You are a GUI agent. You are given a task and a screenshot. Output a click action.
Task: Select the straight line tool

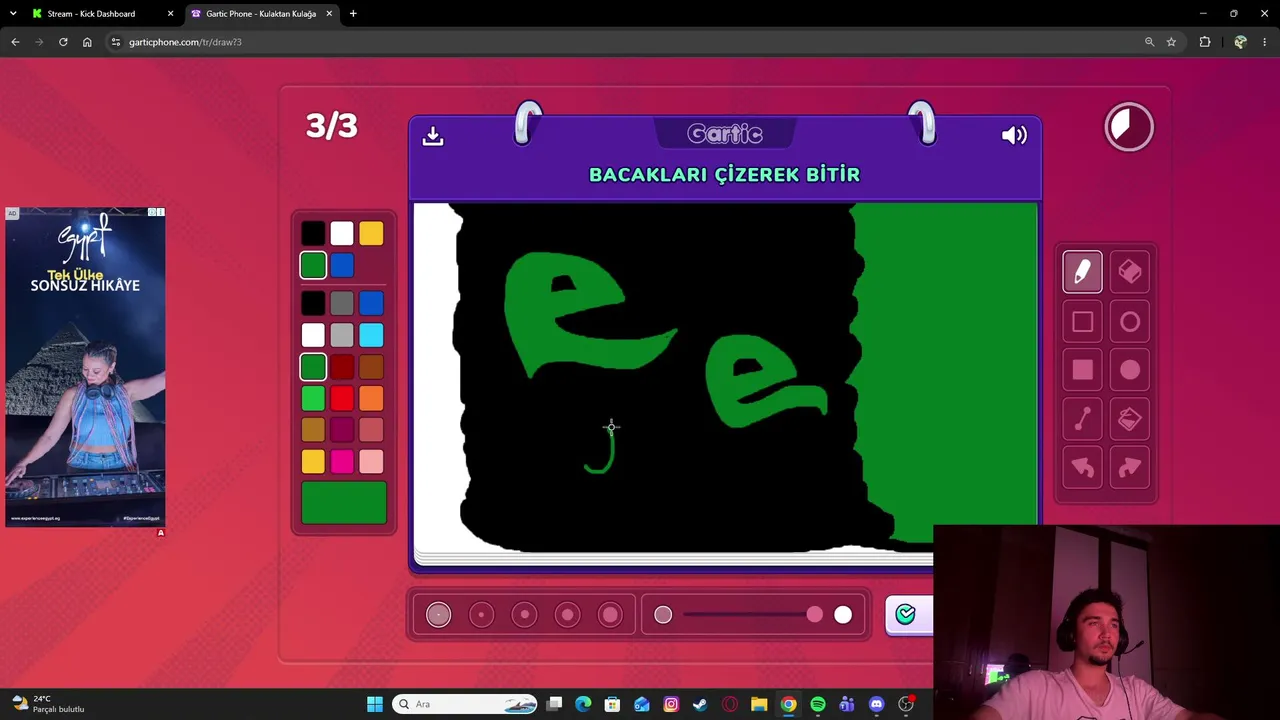click(x=1082, y=420)
